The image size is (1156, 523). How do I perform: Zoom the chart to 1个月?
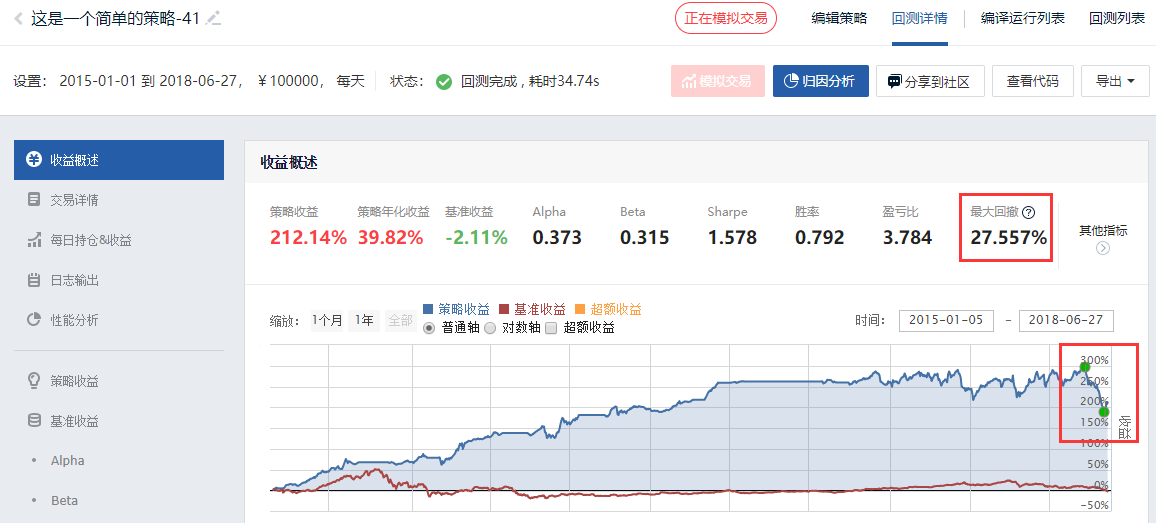327,320
